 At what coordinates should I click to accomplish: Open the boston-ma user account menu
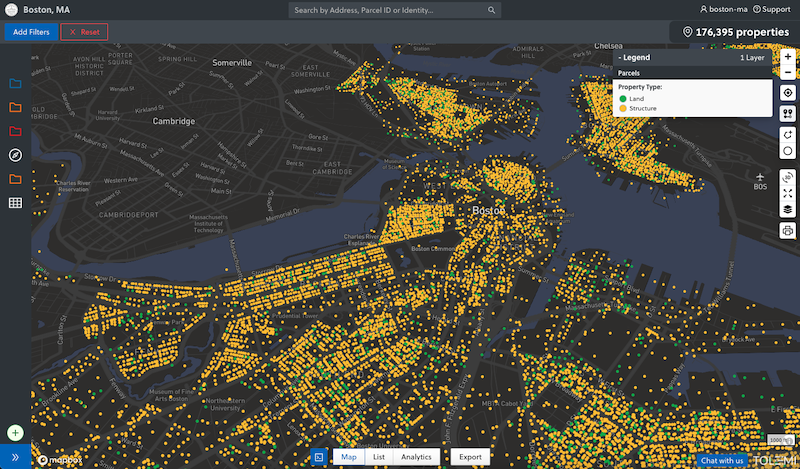pos(724,9)
